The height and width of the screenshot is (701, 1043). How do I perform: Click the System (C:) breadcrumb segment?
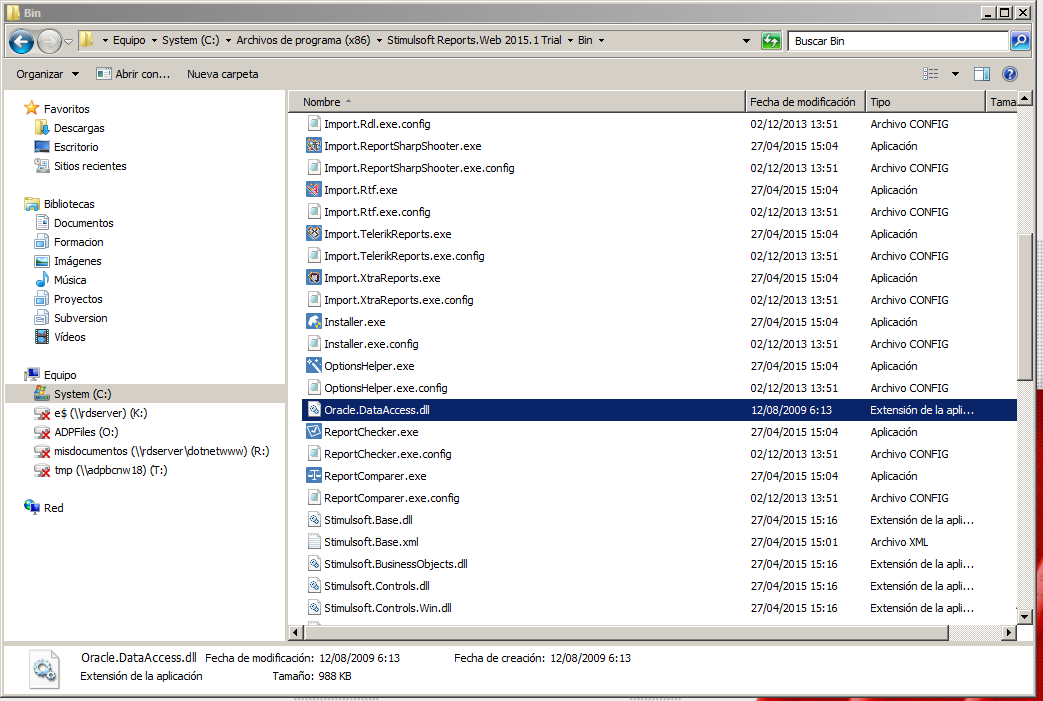coord(190,40)
